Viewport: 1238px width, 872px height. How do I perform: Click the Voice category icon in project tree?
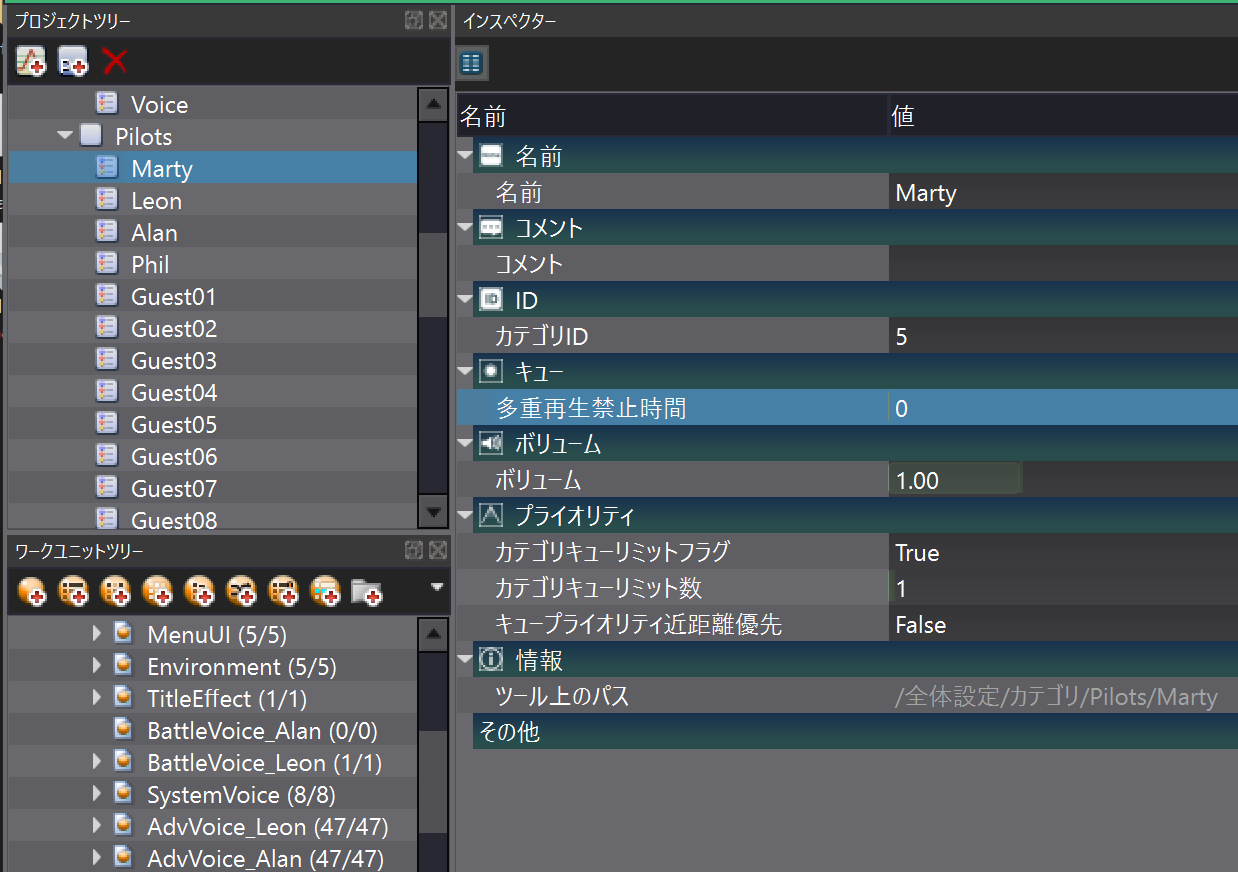pos(107,104)
